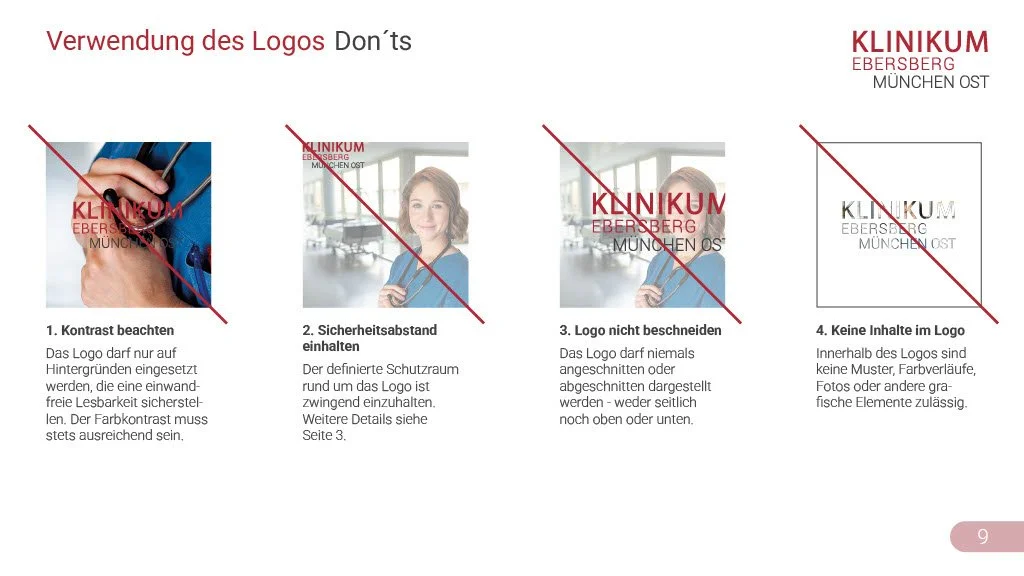This screenshot has height=576, width=1024.
Task: Click paragraph starting 'Das Logo darf nur auf'
Action: (127, 394)
